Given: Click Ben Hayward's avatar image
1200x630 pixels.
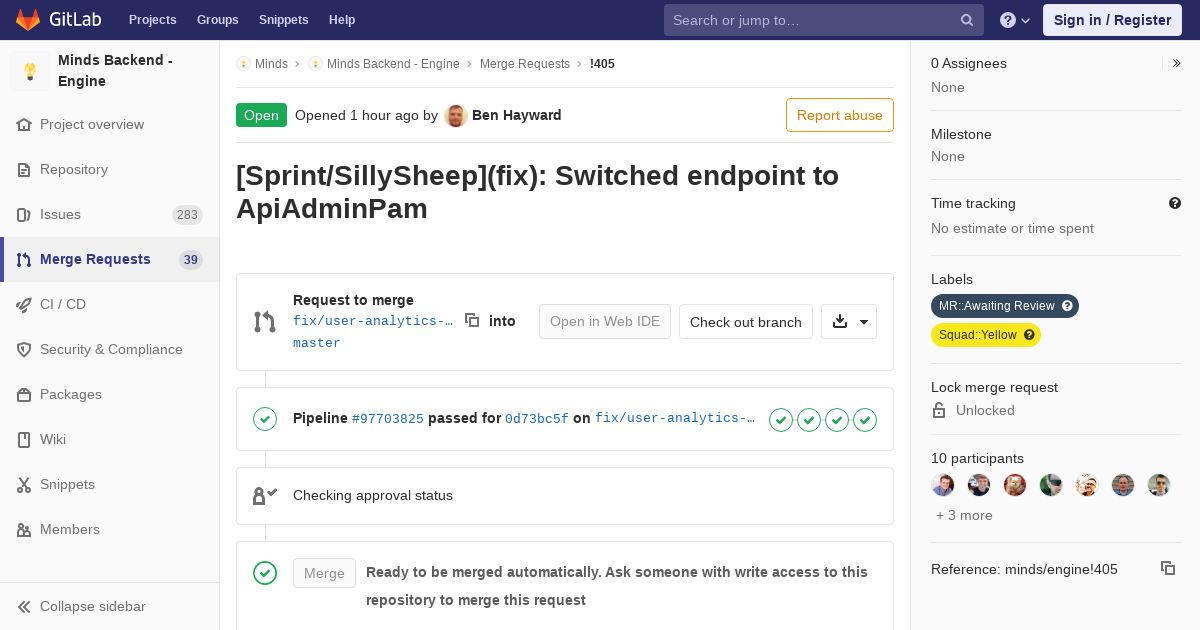Looking at the screenshot, I should [456, 115].
